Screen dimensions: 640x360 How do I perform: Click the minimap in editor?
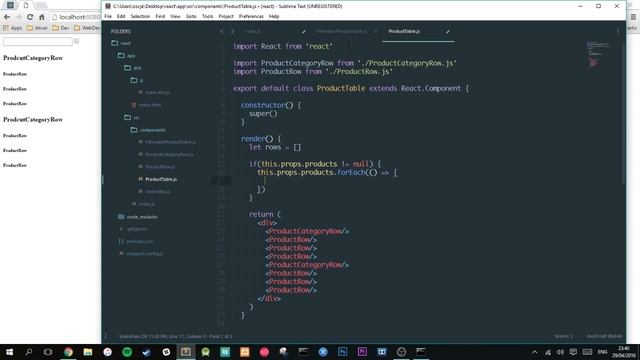coord(598,54)
